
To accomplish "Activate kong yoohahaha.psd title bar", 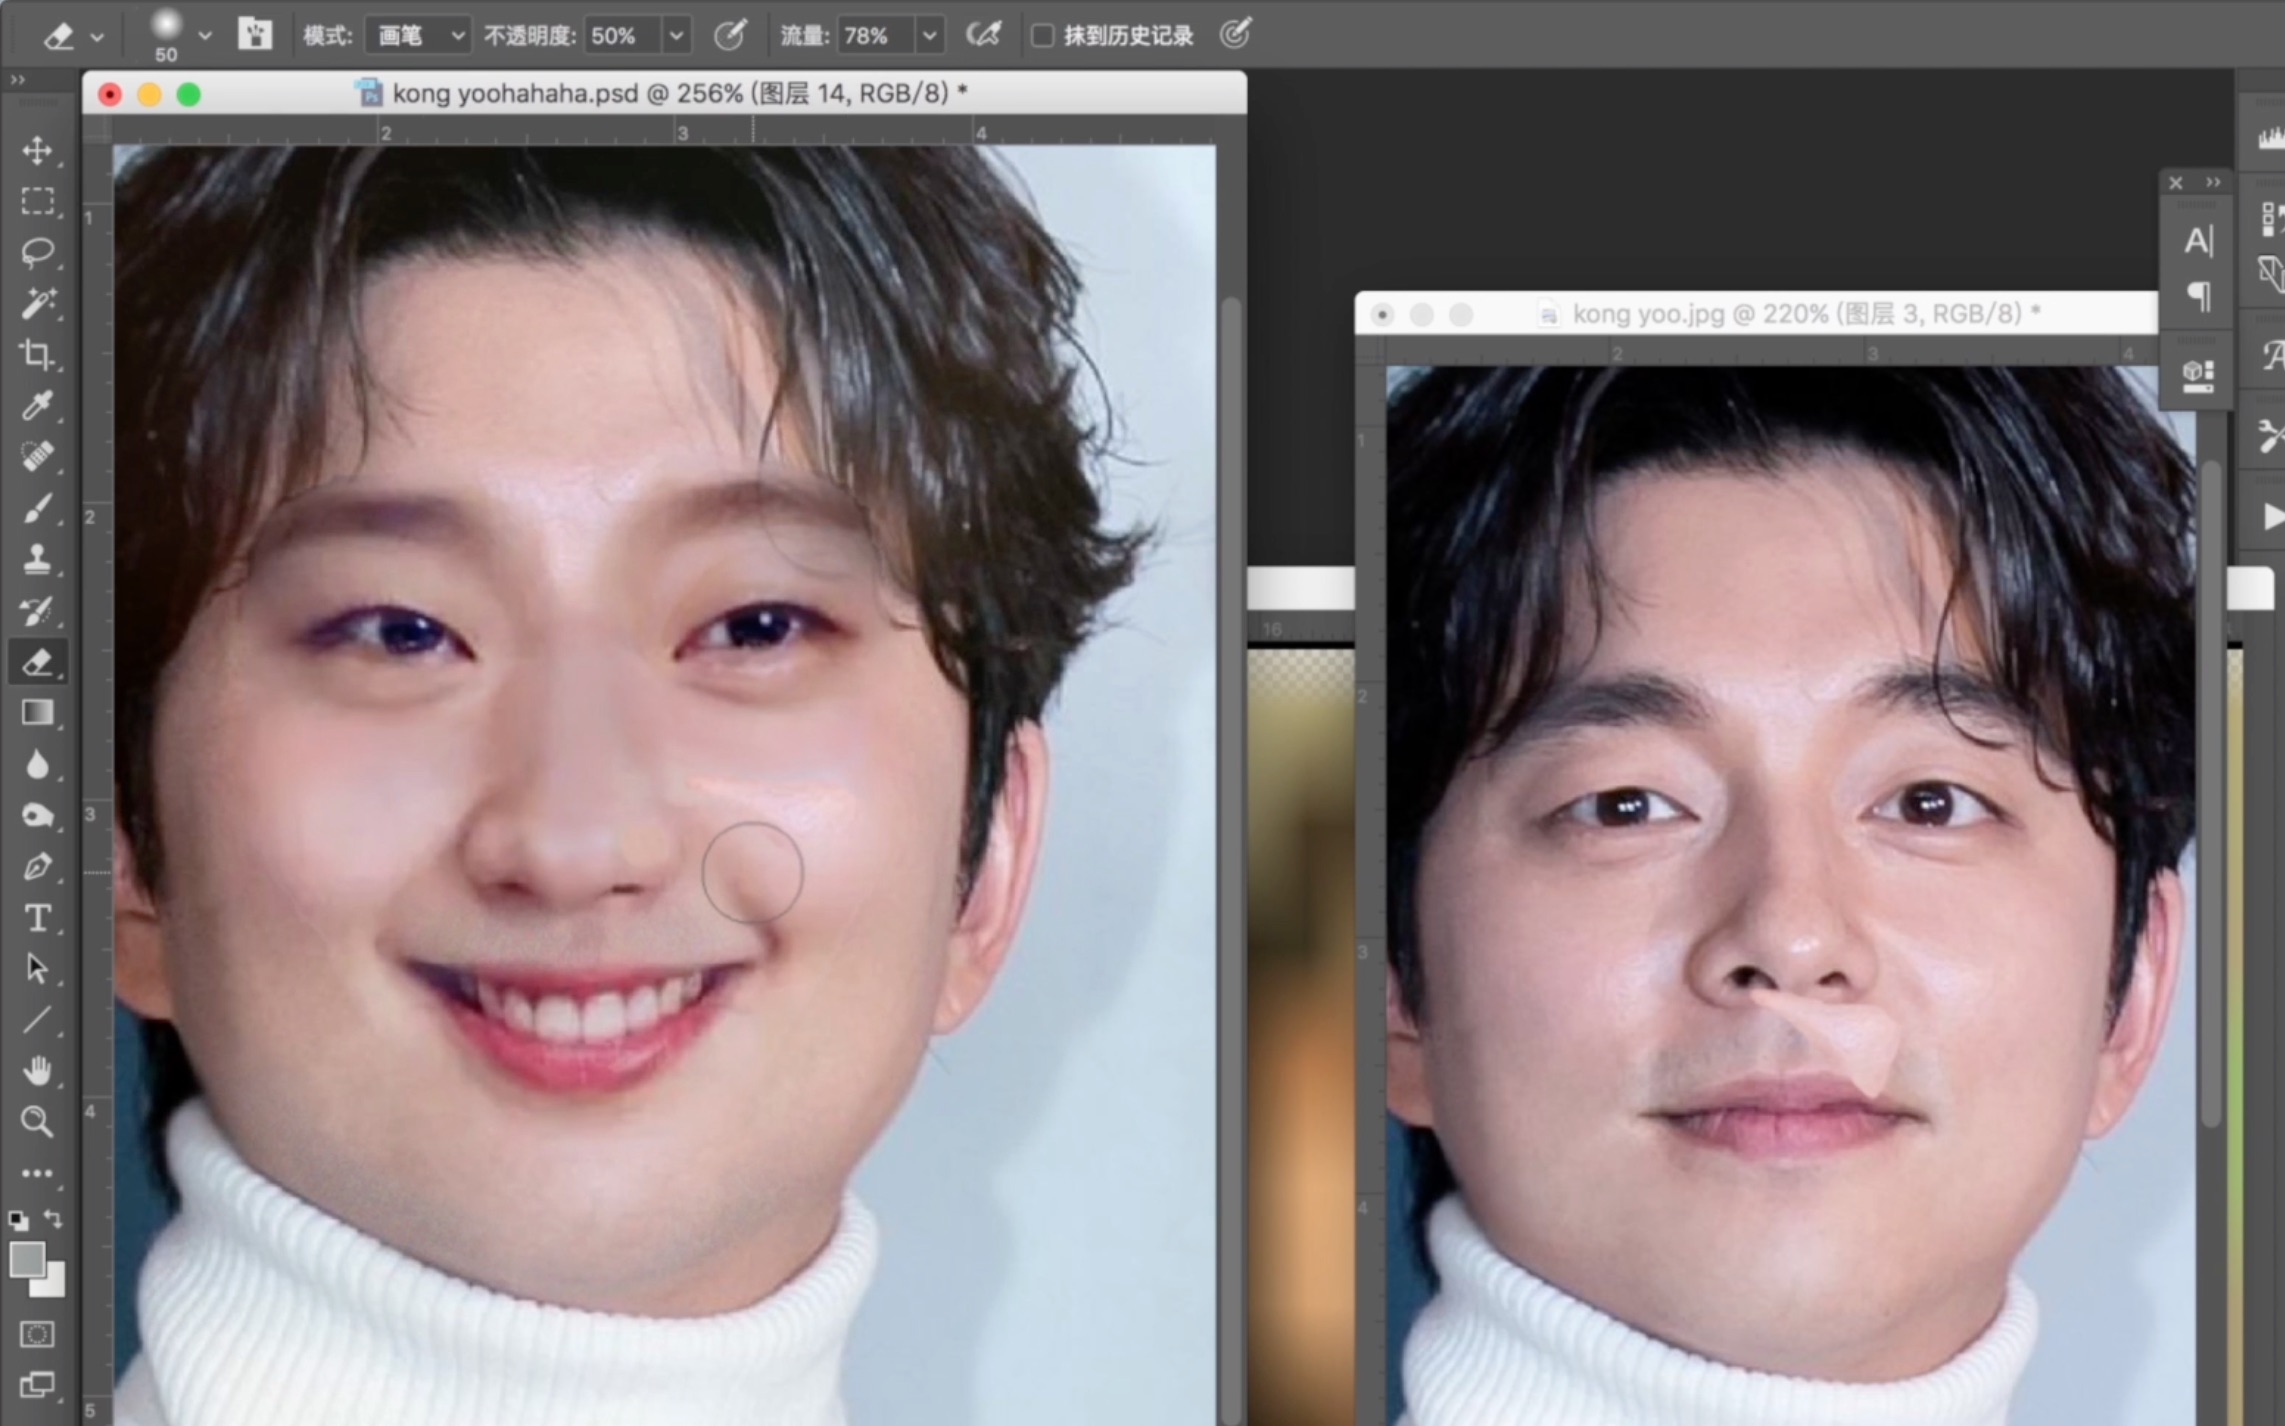I will pyautogui.click(x=660, y=94).
